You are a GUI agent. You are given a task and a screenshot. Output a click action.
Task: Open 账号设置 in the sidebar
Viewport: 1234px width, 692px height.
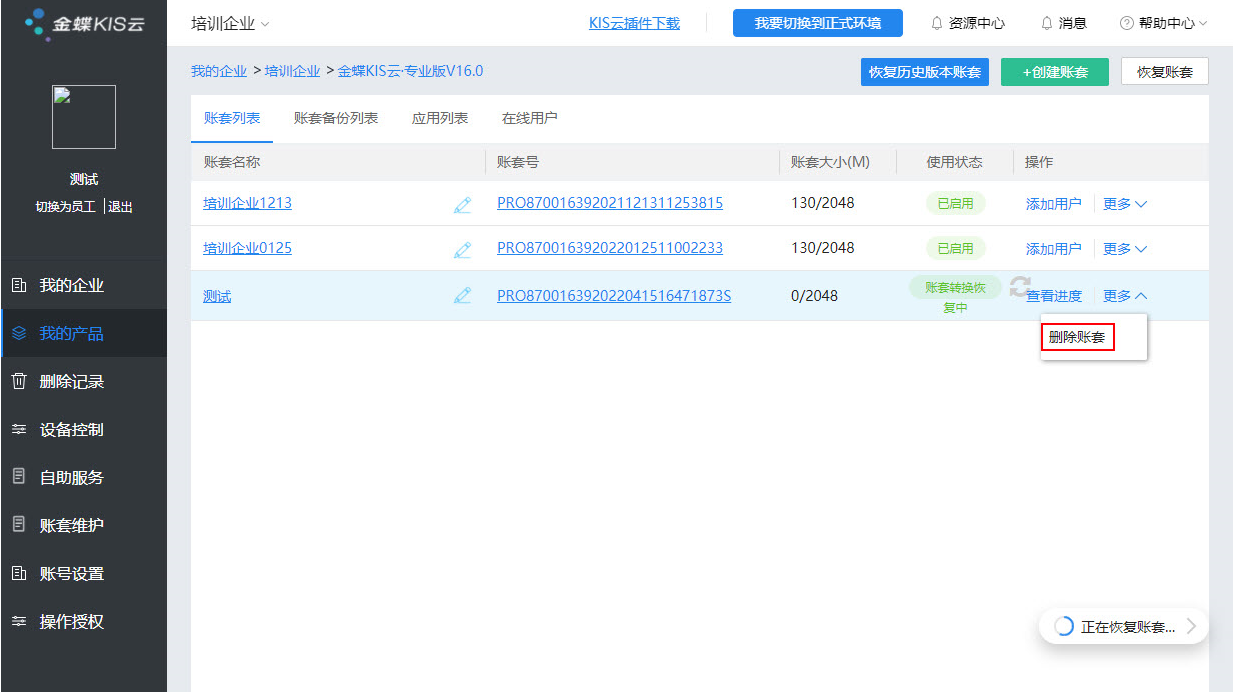pyautogui.click(x=84, y=574)
